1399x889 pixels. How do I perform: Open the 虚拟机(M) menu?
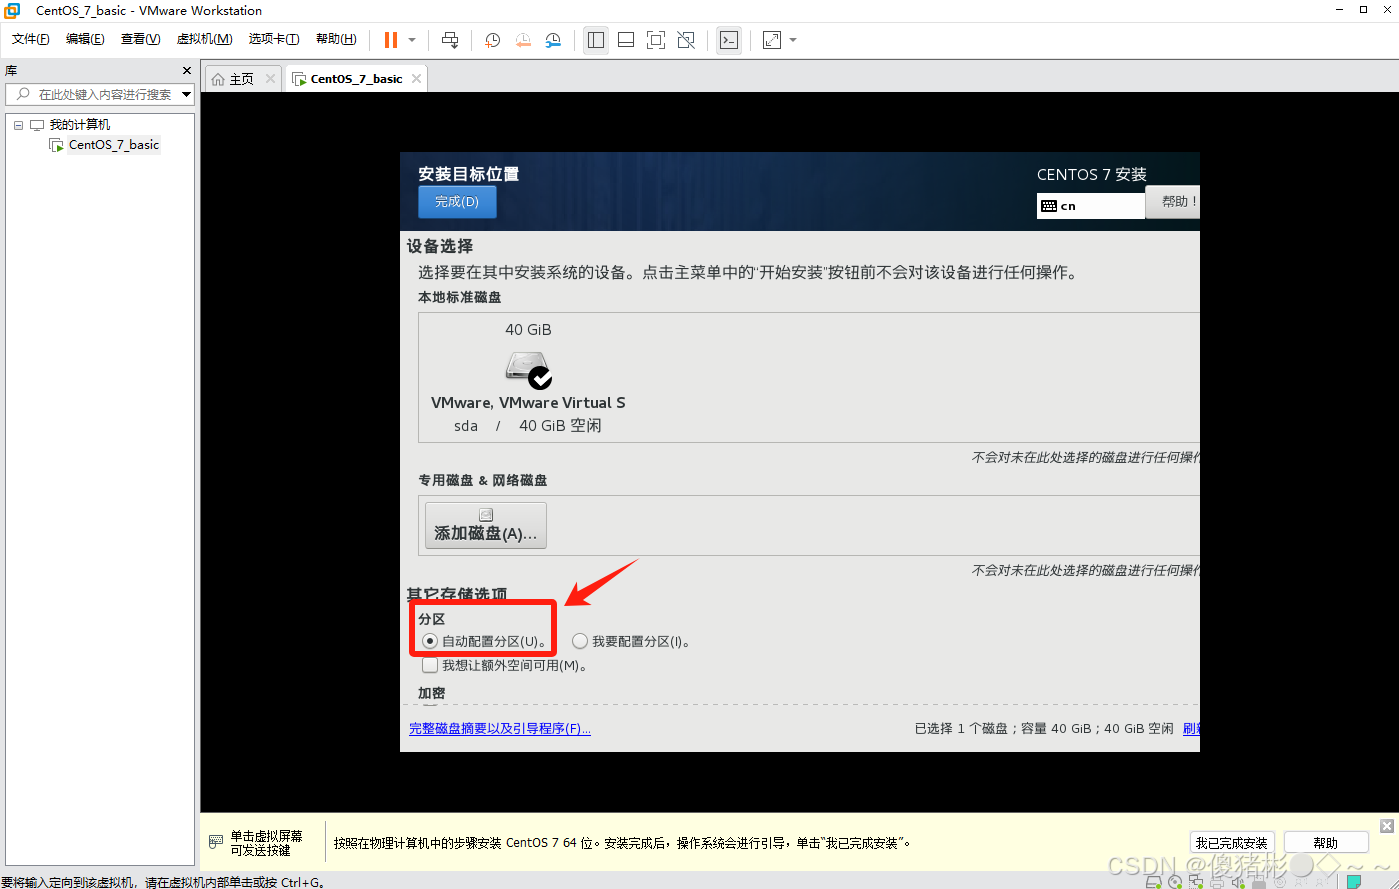[x=204, y=39]
